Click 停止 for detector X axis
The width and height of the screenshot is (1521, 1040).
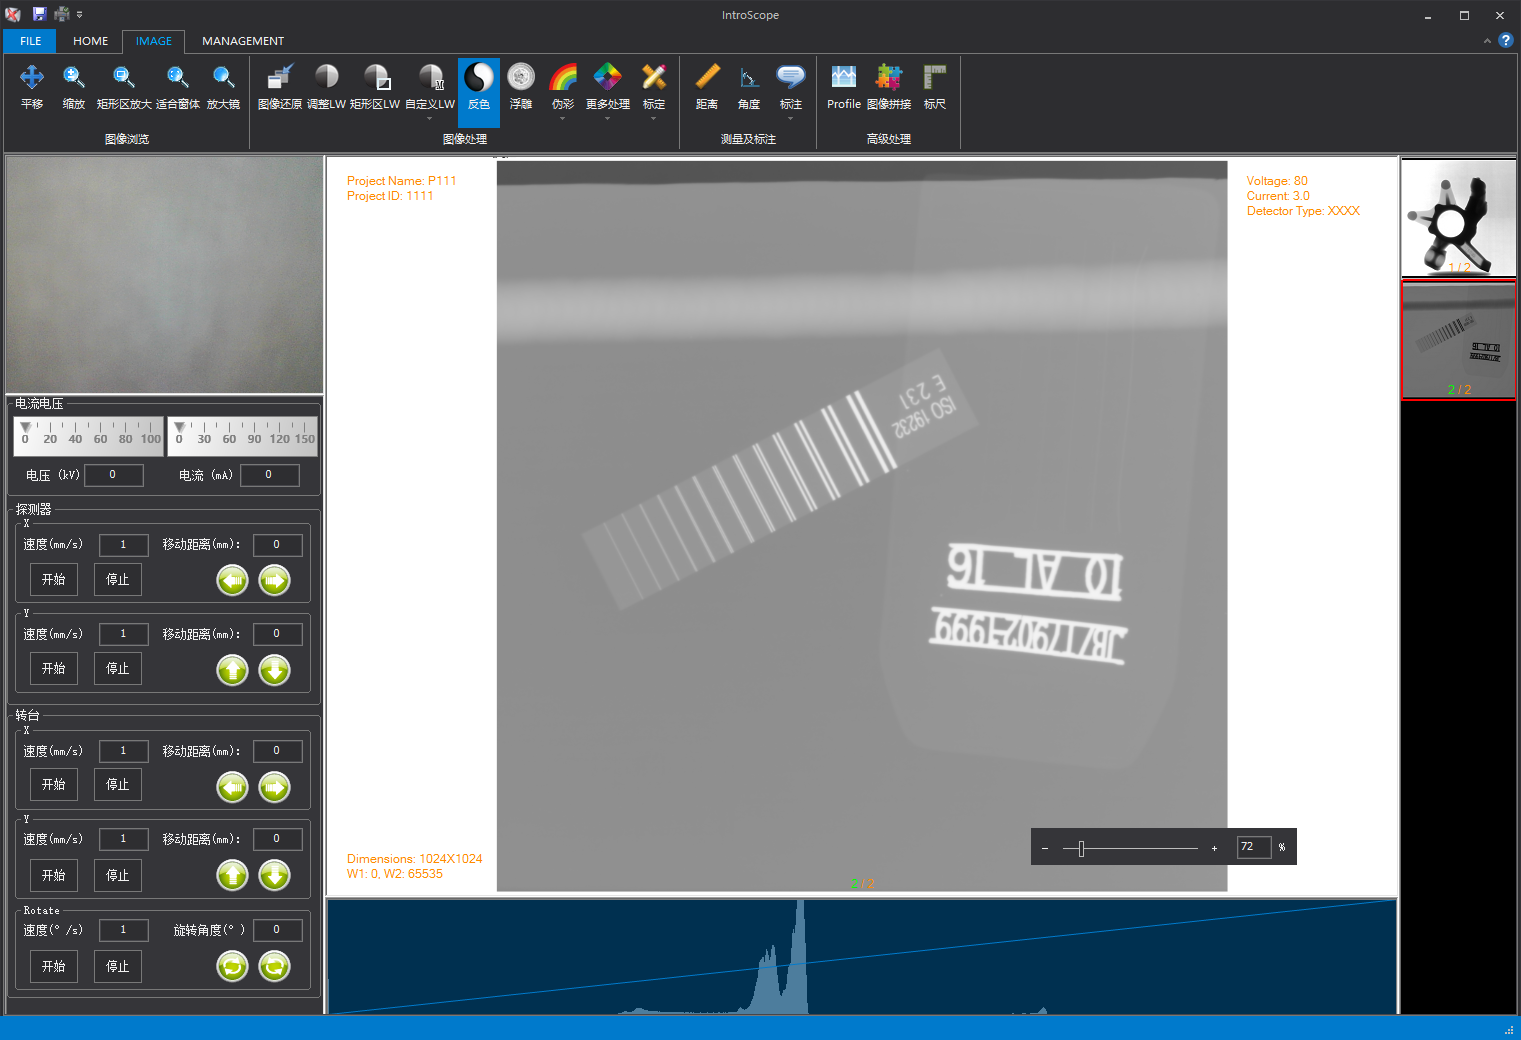[118, 580]
